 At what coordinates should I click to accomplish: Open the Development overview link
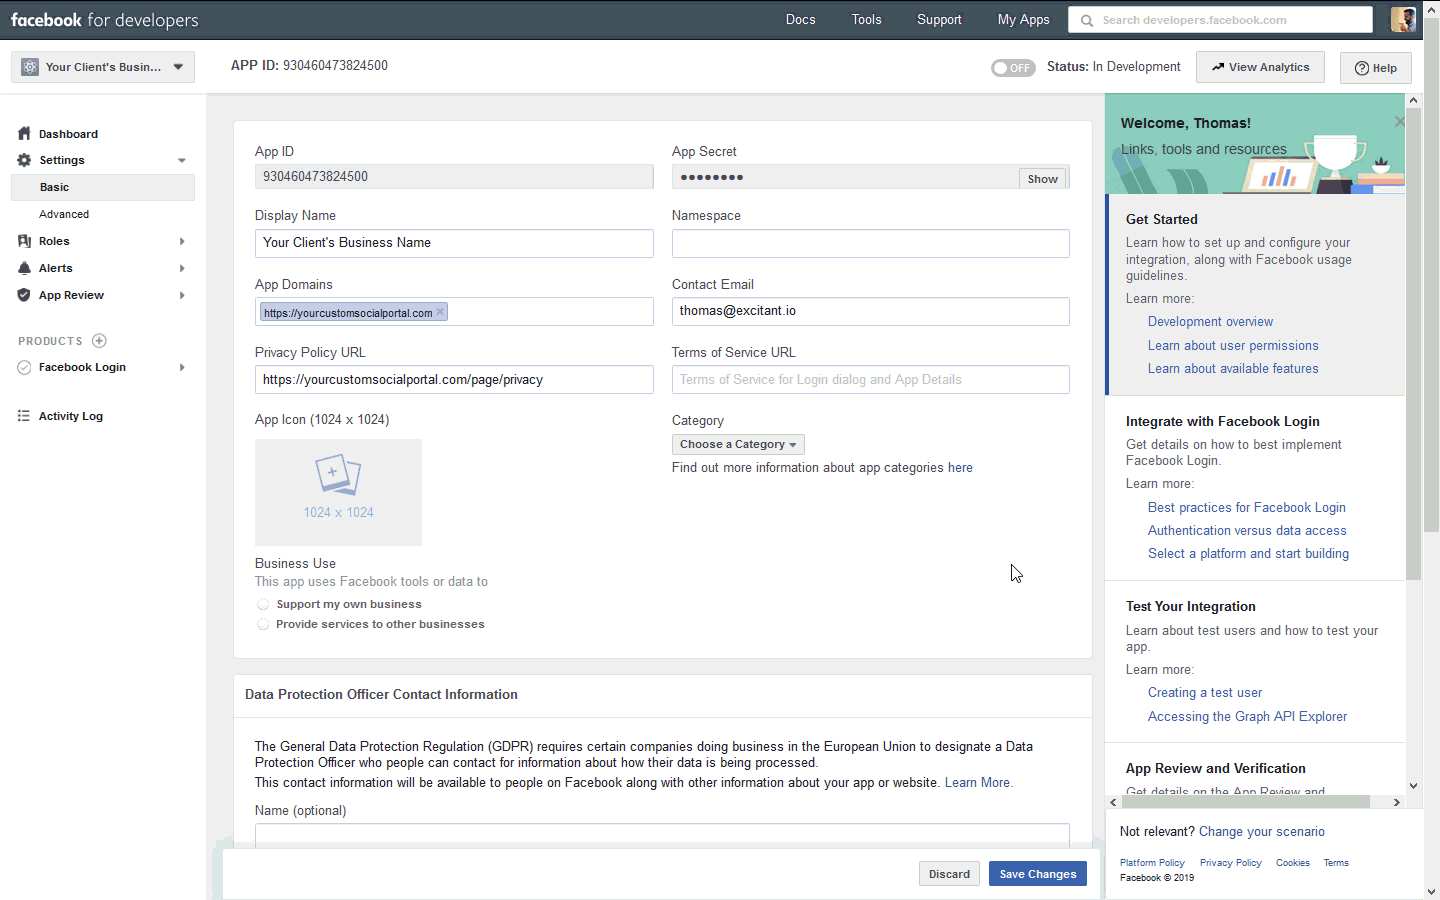point(1210,322)
